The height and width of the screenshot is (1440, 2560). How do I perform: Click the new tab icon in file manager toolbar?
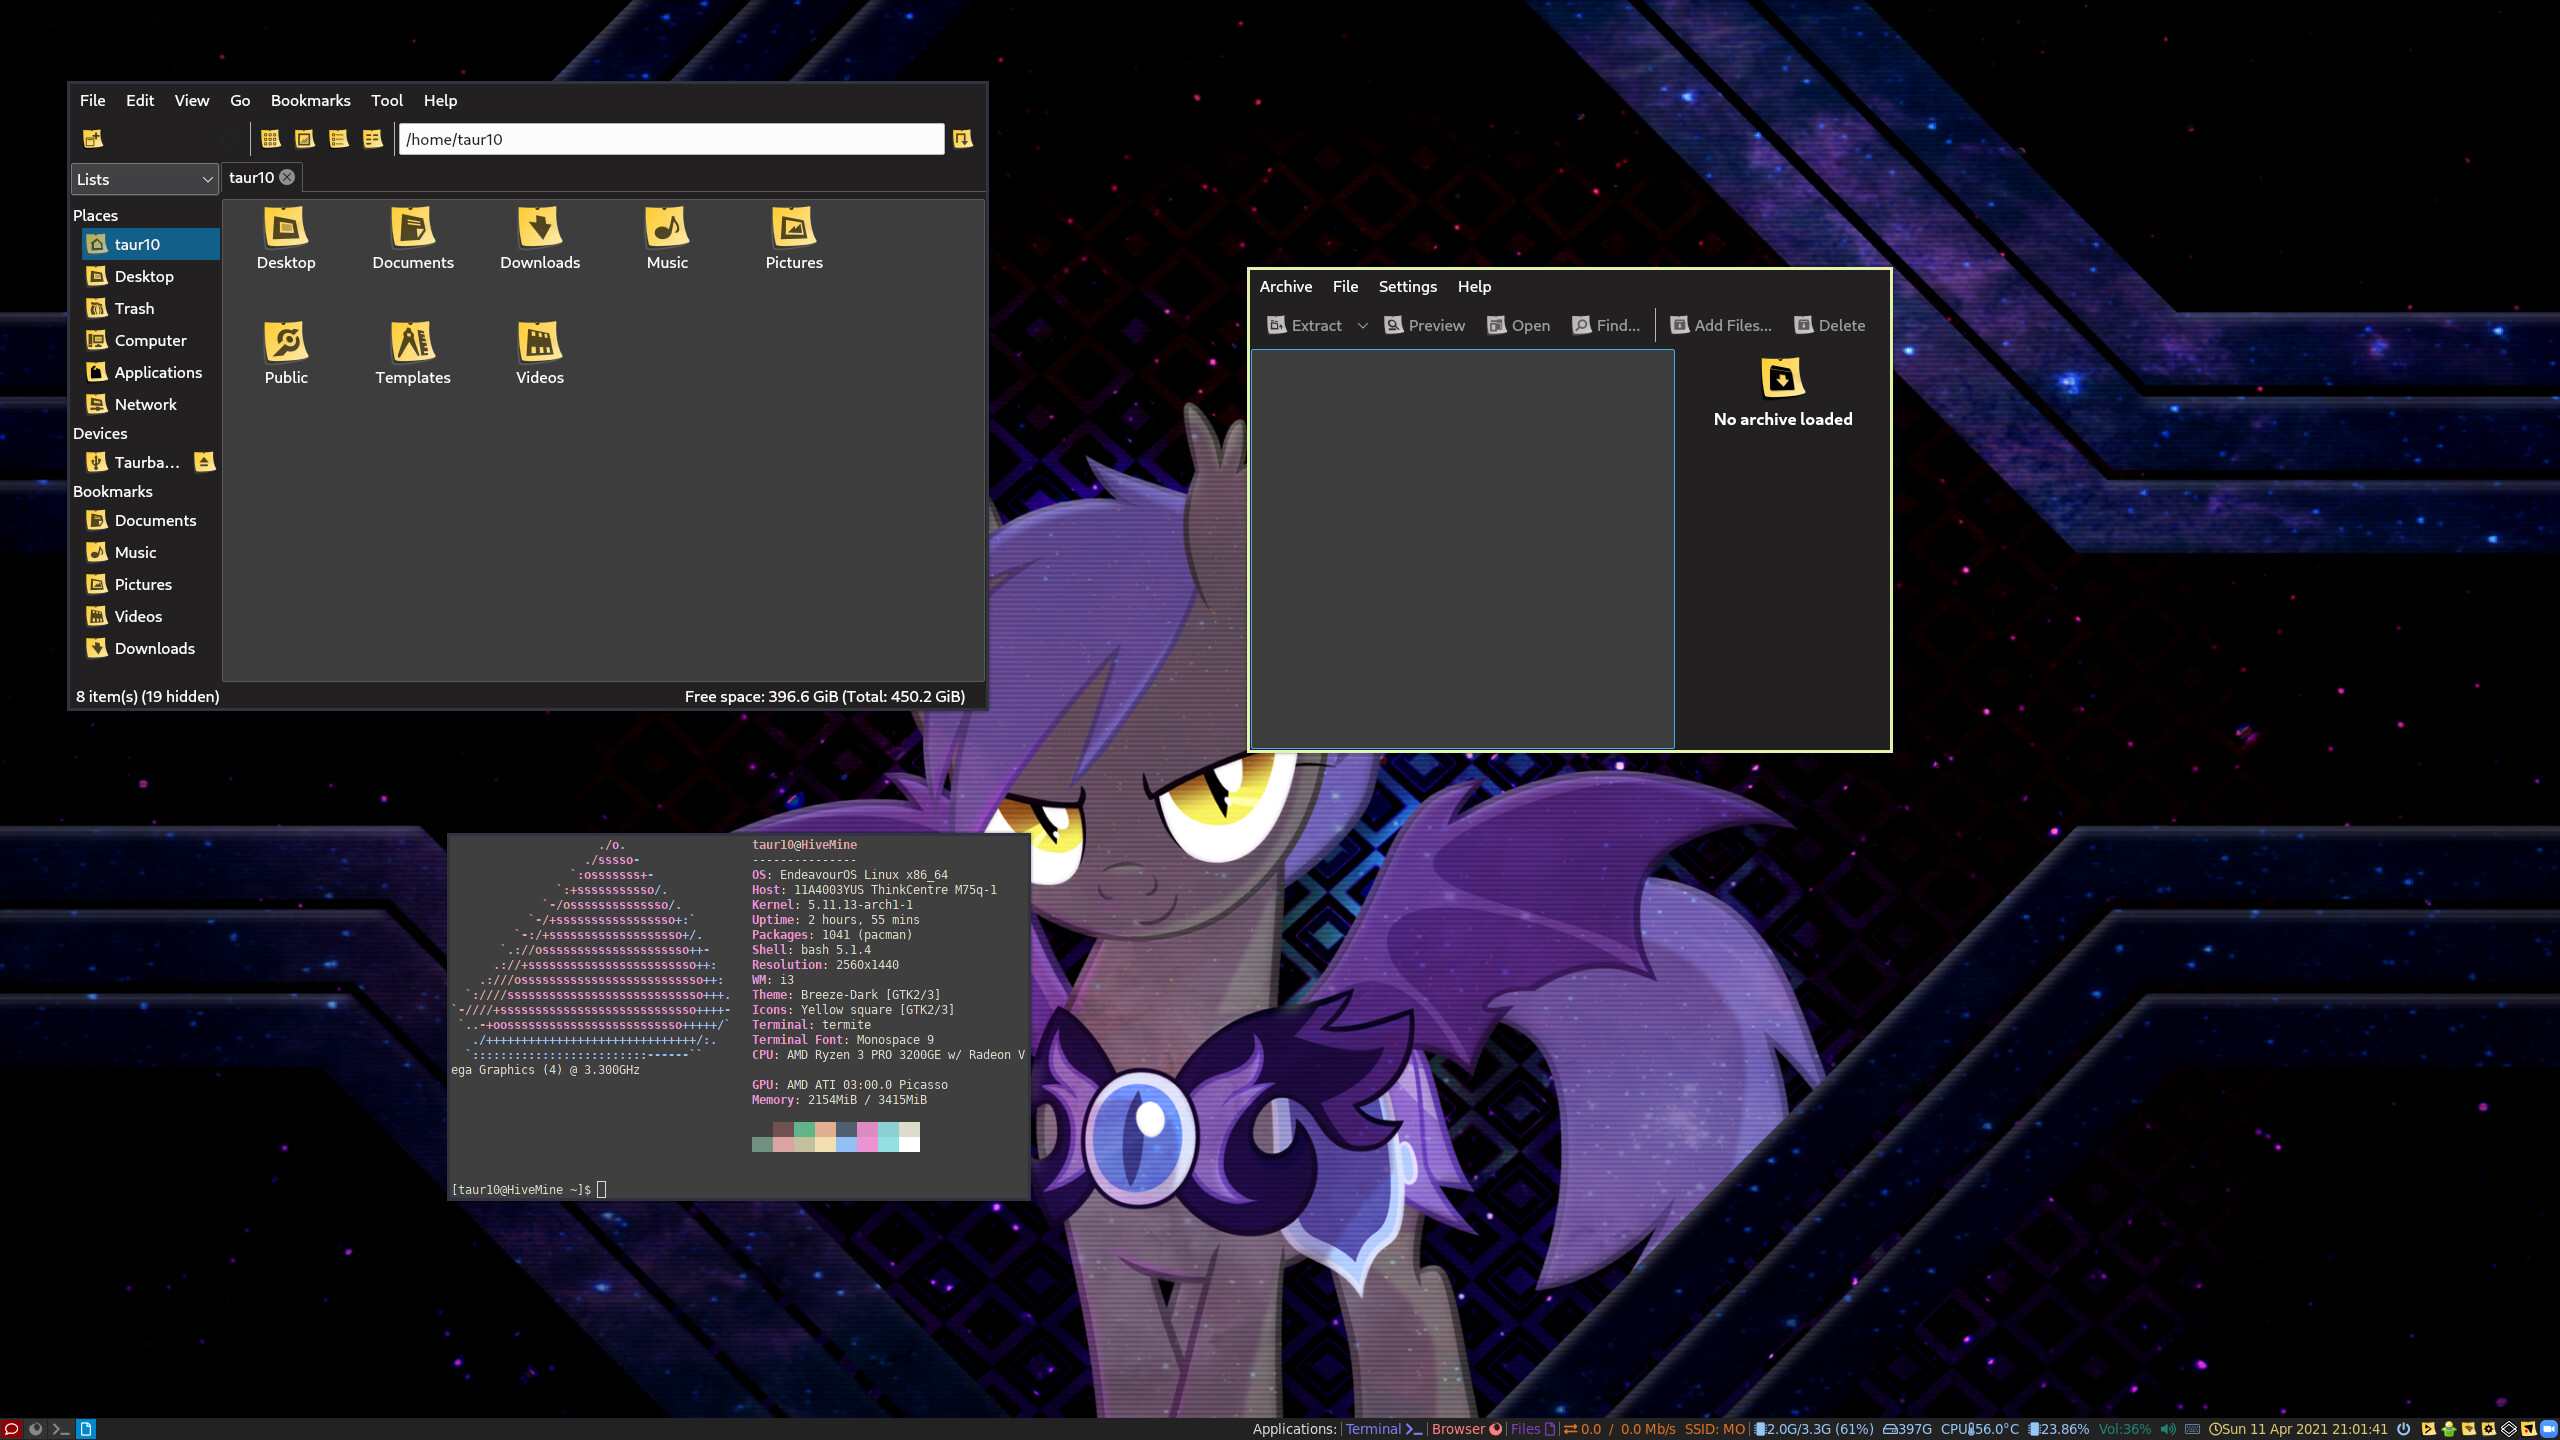point(93,139)
